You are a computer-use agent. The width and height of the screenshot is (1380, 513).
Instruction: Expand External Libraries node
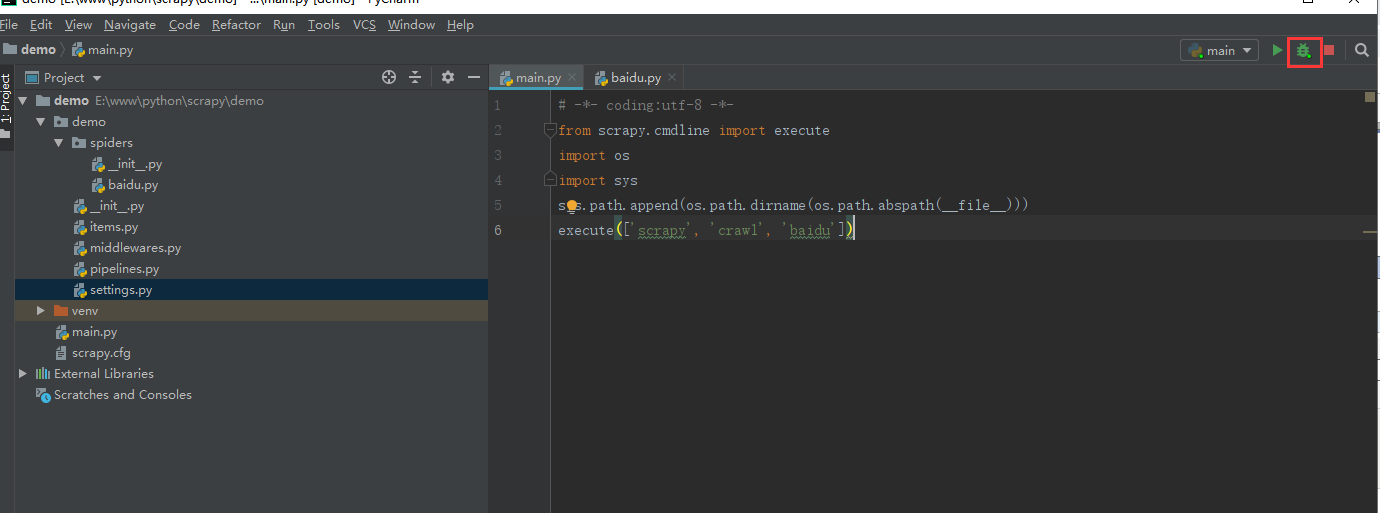pos(23,374)
